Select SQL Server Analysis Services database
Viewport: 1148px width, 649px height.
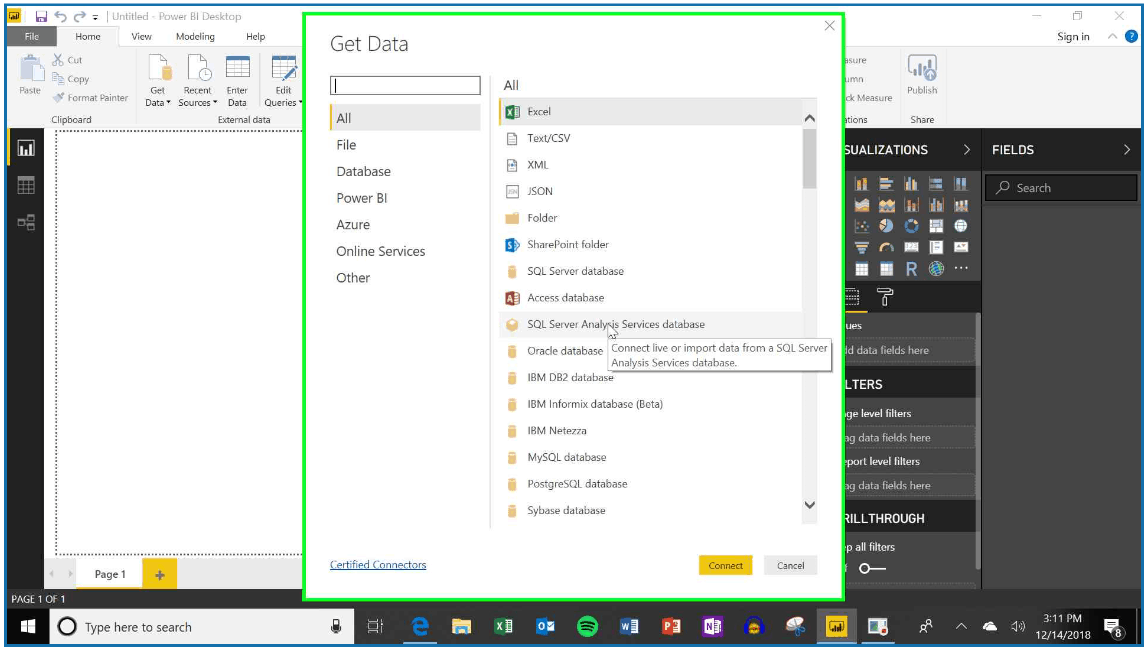point(651,324)
